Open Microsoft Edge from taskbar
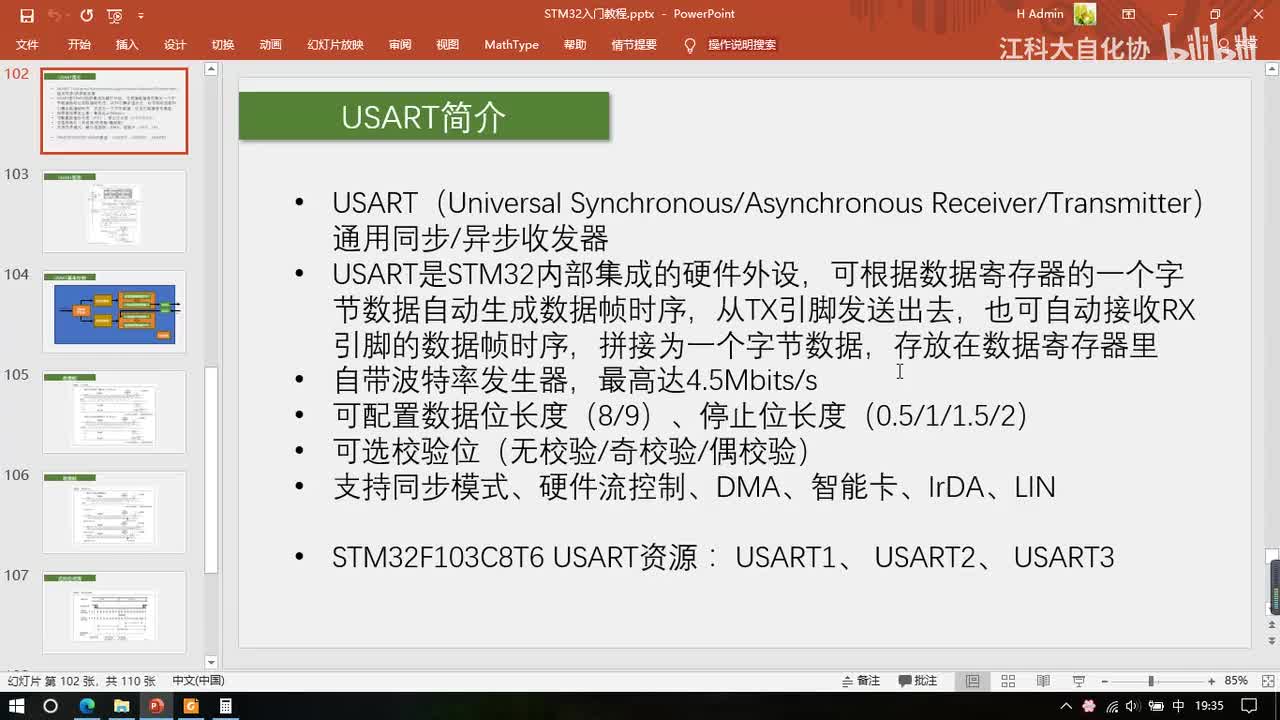 87,706
